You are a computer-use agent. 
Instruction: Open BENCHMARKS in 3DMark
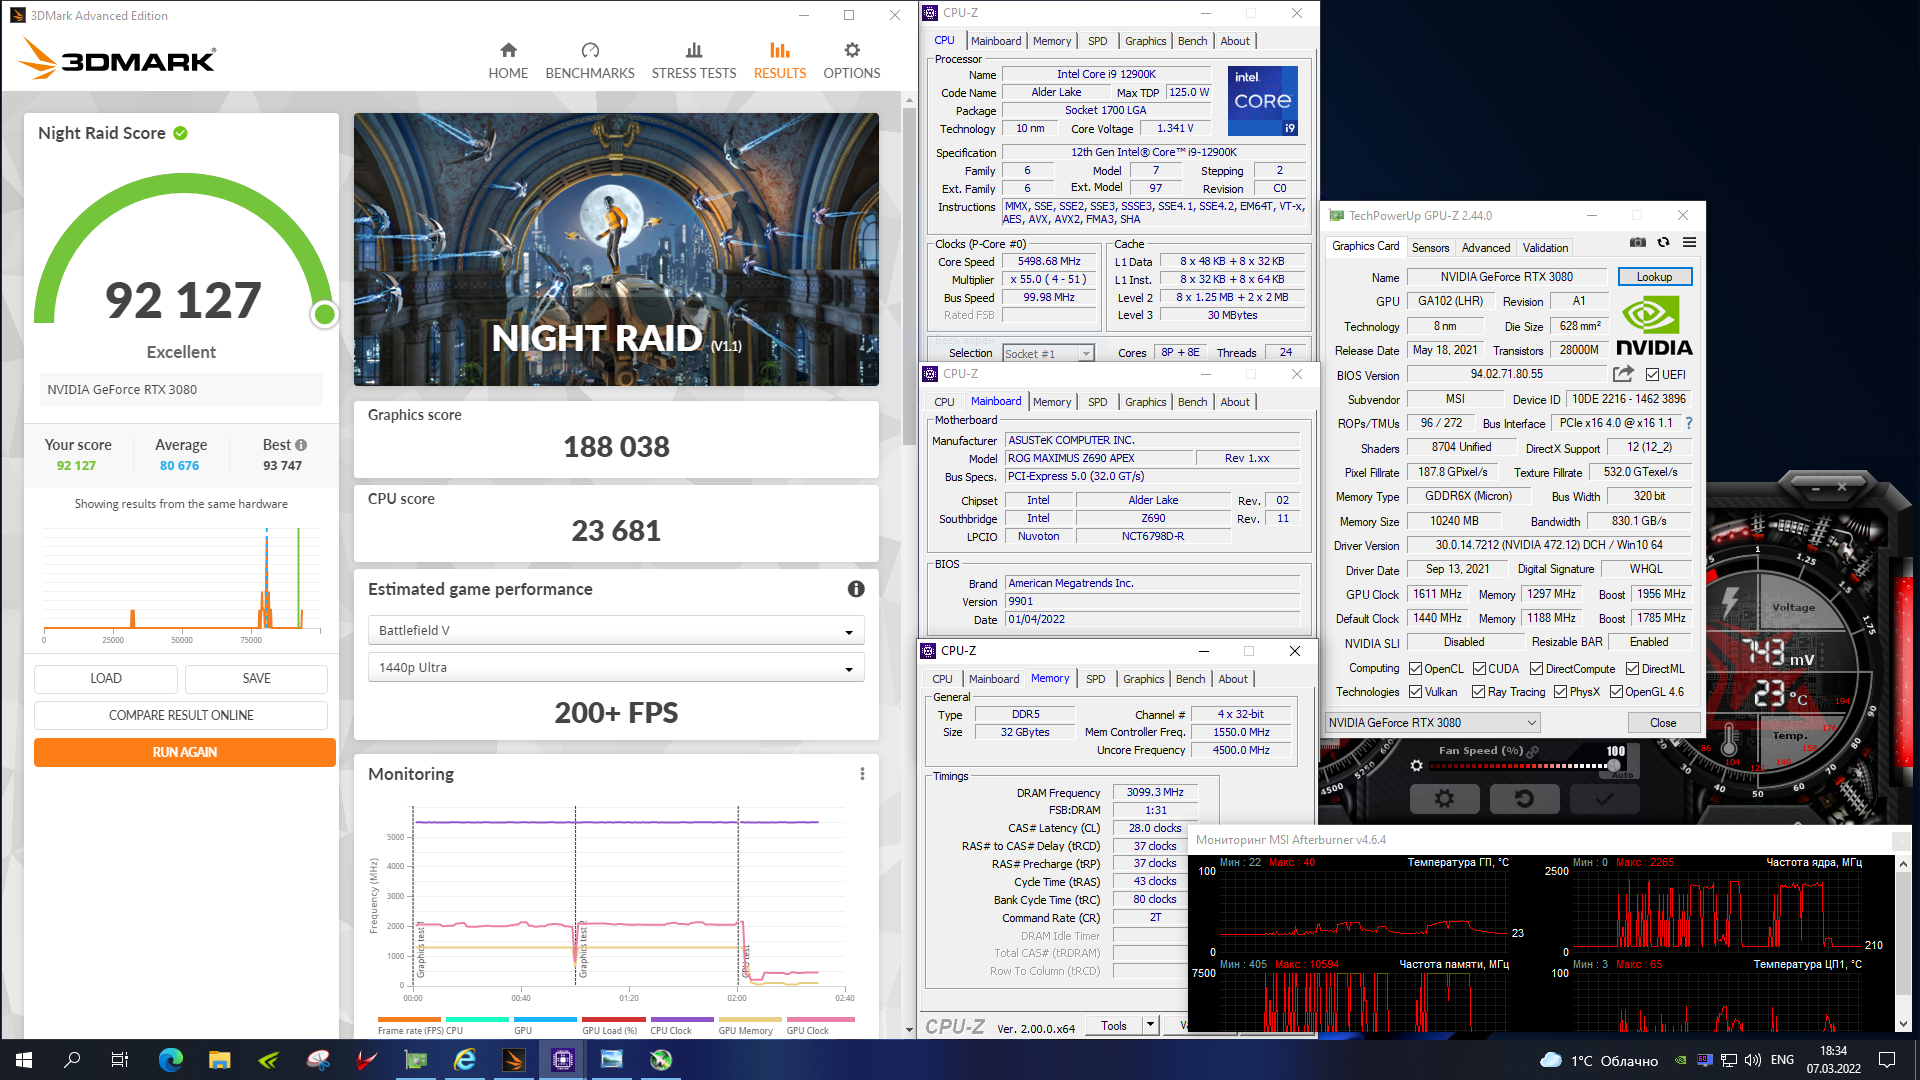click(590, 61)
